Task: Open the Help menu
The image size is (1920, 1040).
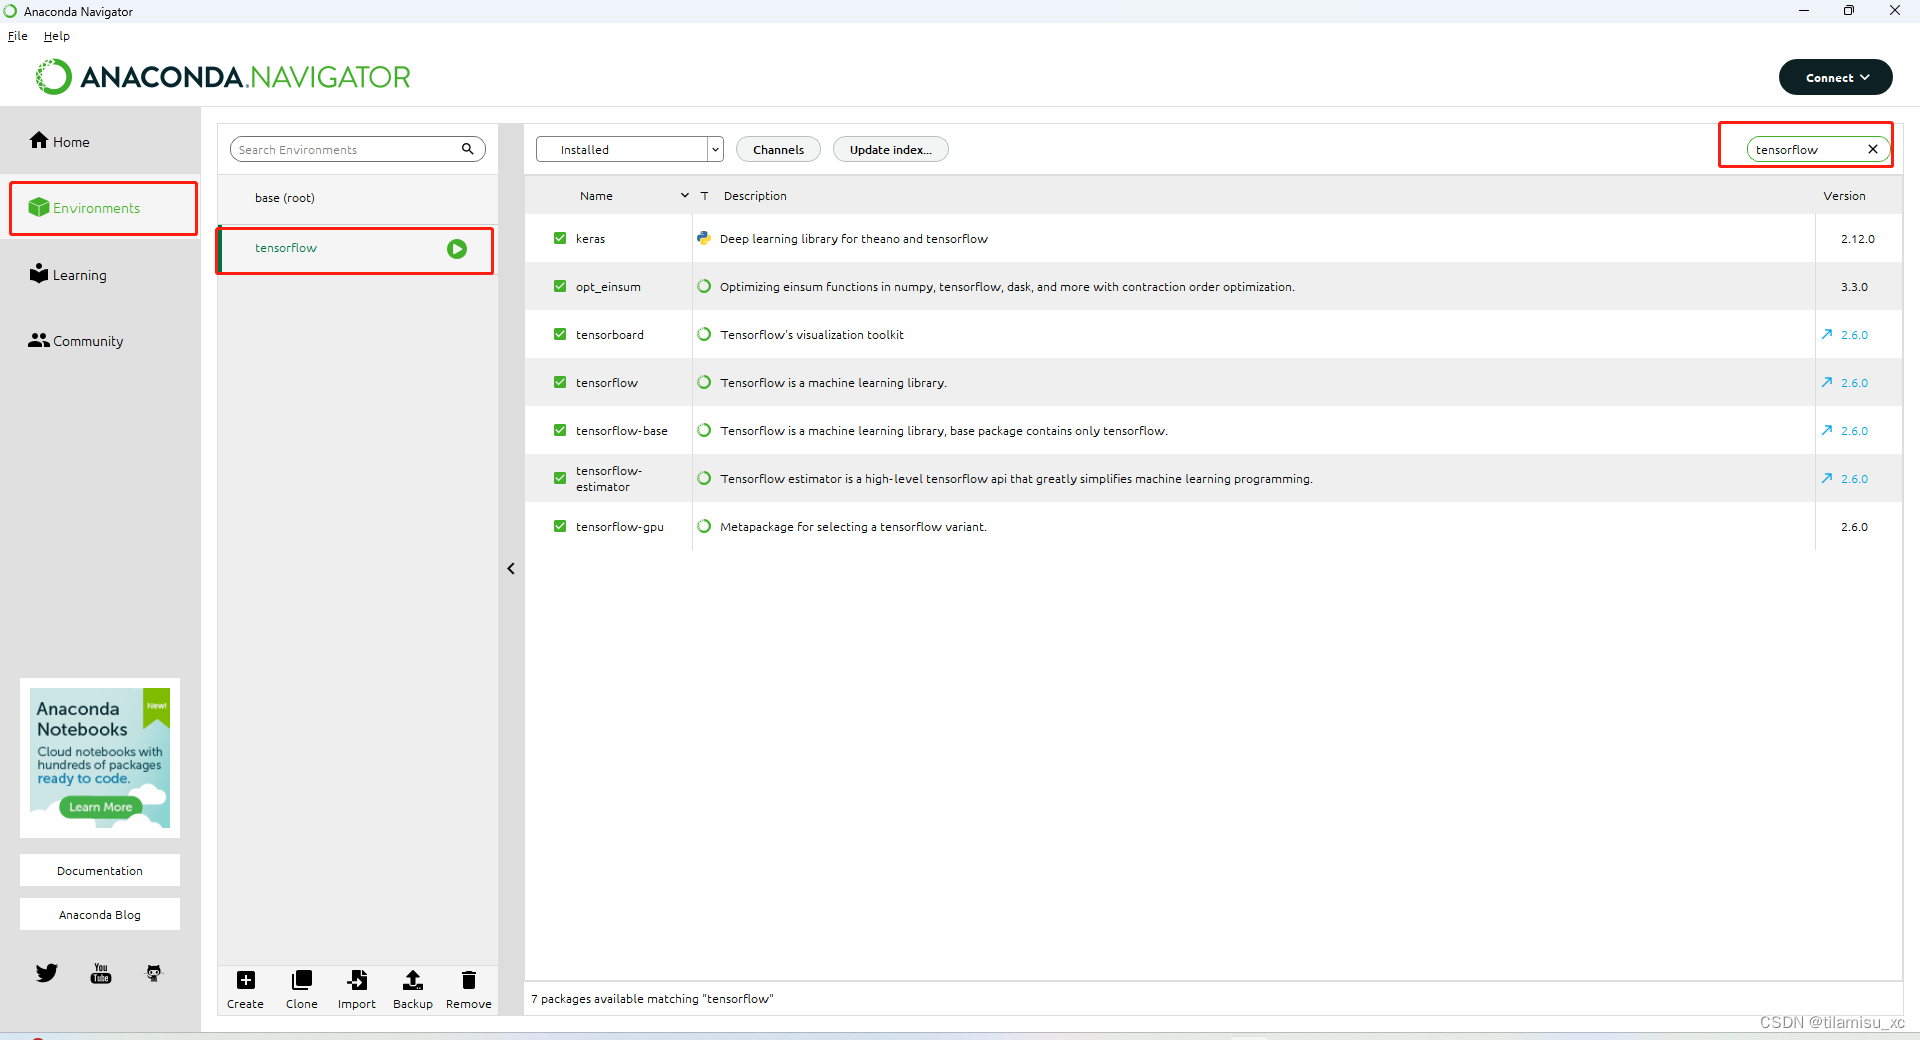Action: coord(57,36)
